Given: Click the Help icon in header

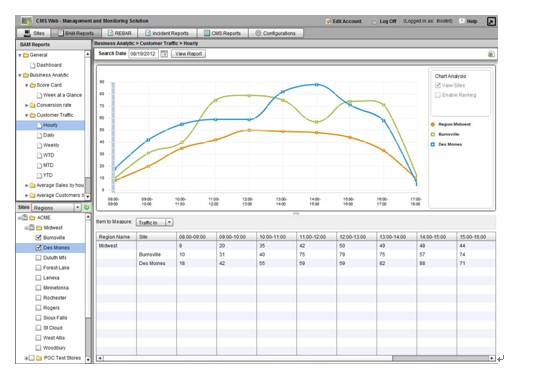Looking at the screenshot, I should (462, 21).
